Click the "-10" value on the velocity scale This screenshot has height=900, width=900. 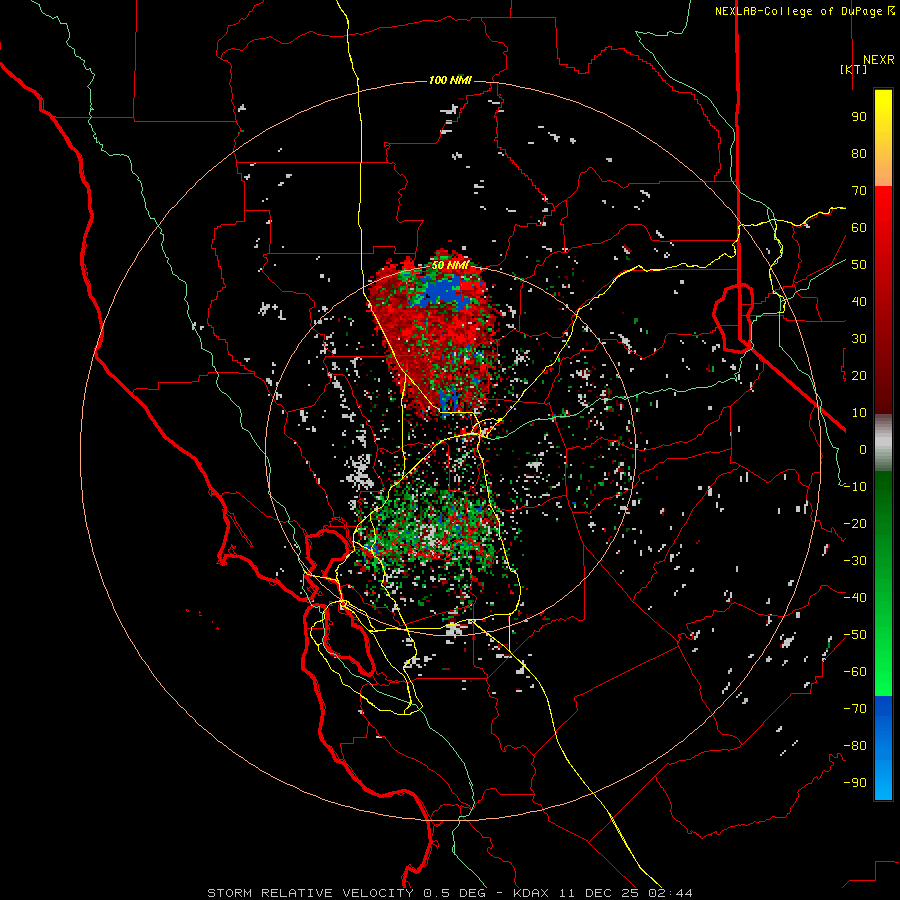point(855,487)
